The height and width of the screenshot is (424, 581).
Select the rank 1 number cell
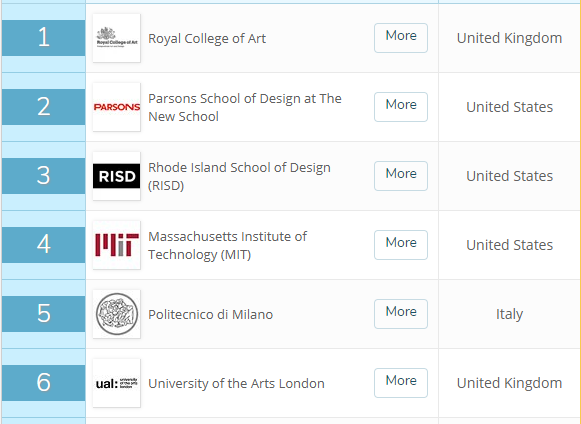pyautogui.click(x=43, y=38)
